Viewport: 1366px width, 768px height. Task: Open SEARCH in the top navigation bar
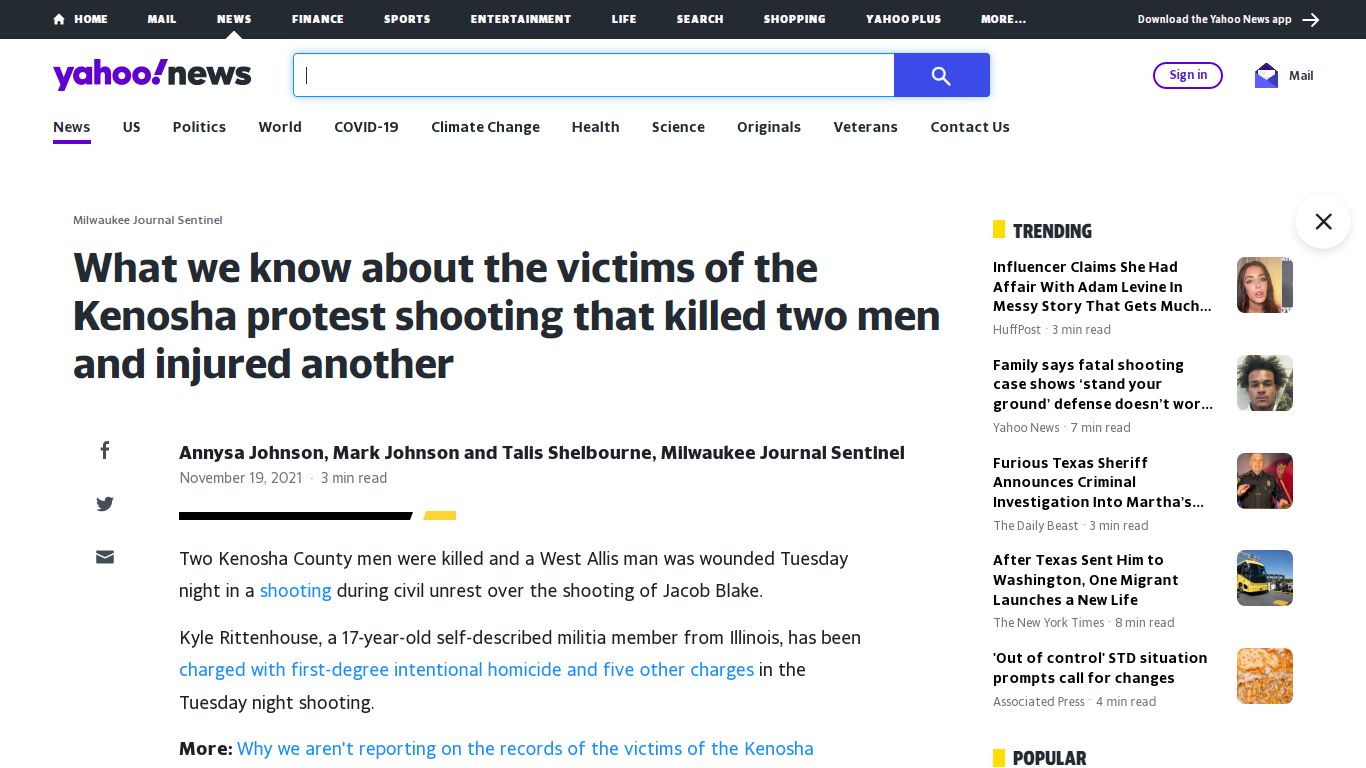click(700, 19)
